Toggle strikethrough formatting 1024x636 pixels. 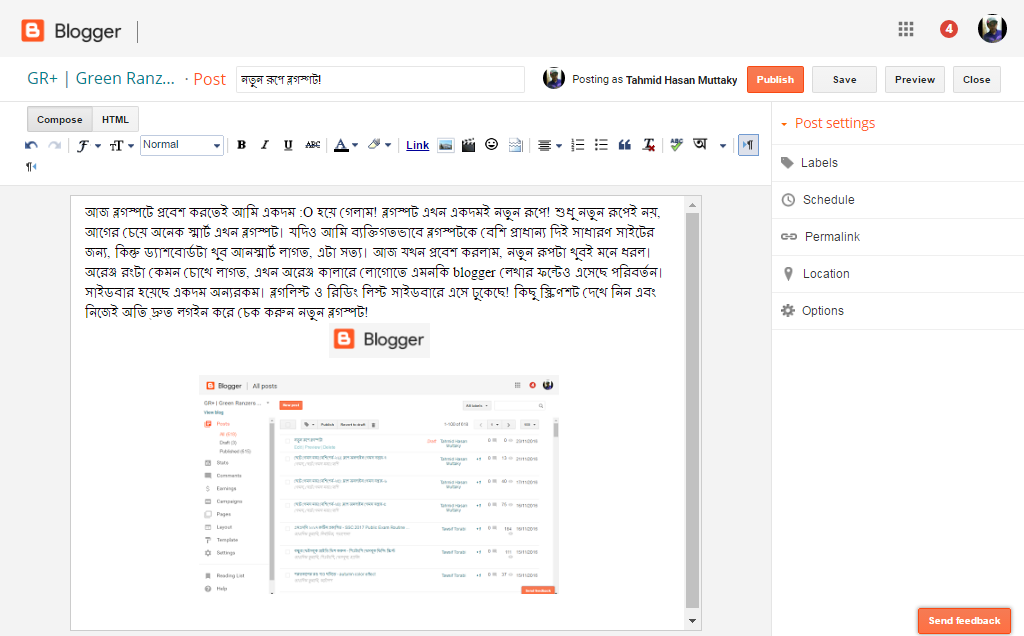(x=312, y=145)
